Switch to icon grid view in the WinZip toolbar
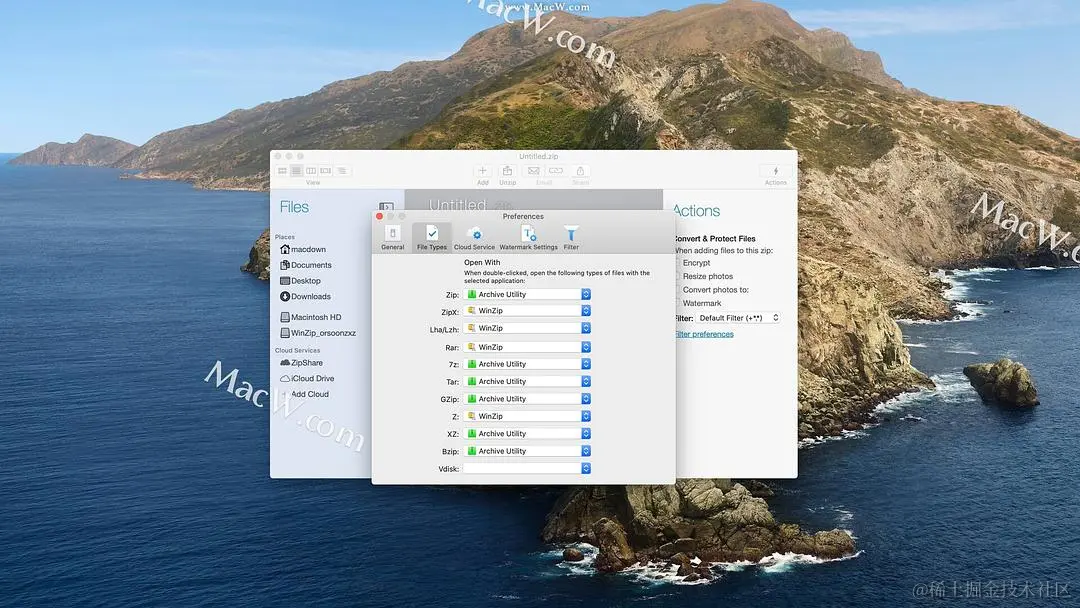This screenshot has width=1080, height=608. point(282,171)
